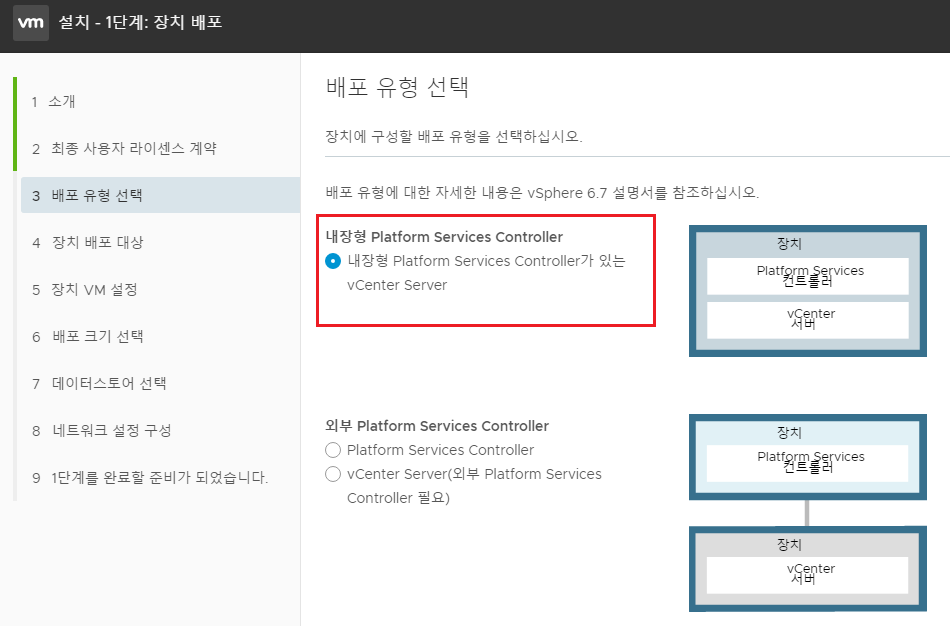Click the 외부 Platform Services Controller heading
950x626 pixels.
(437, 426)
